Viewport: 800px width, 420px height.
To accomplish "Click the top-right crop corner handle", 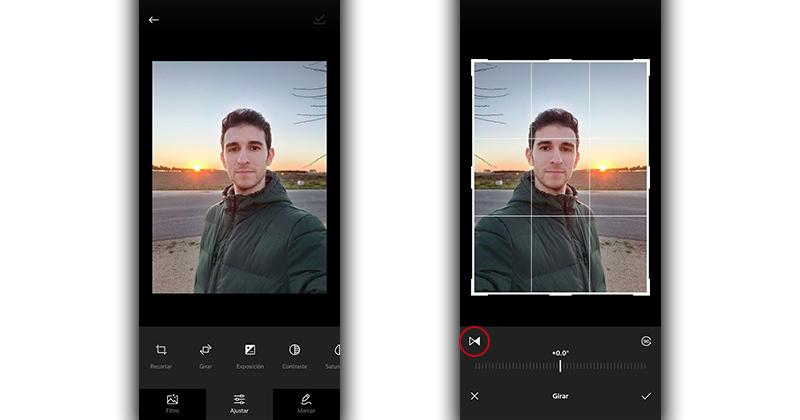I will (646, 63).
